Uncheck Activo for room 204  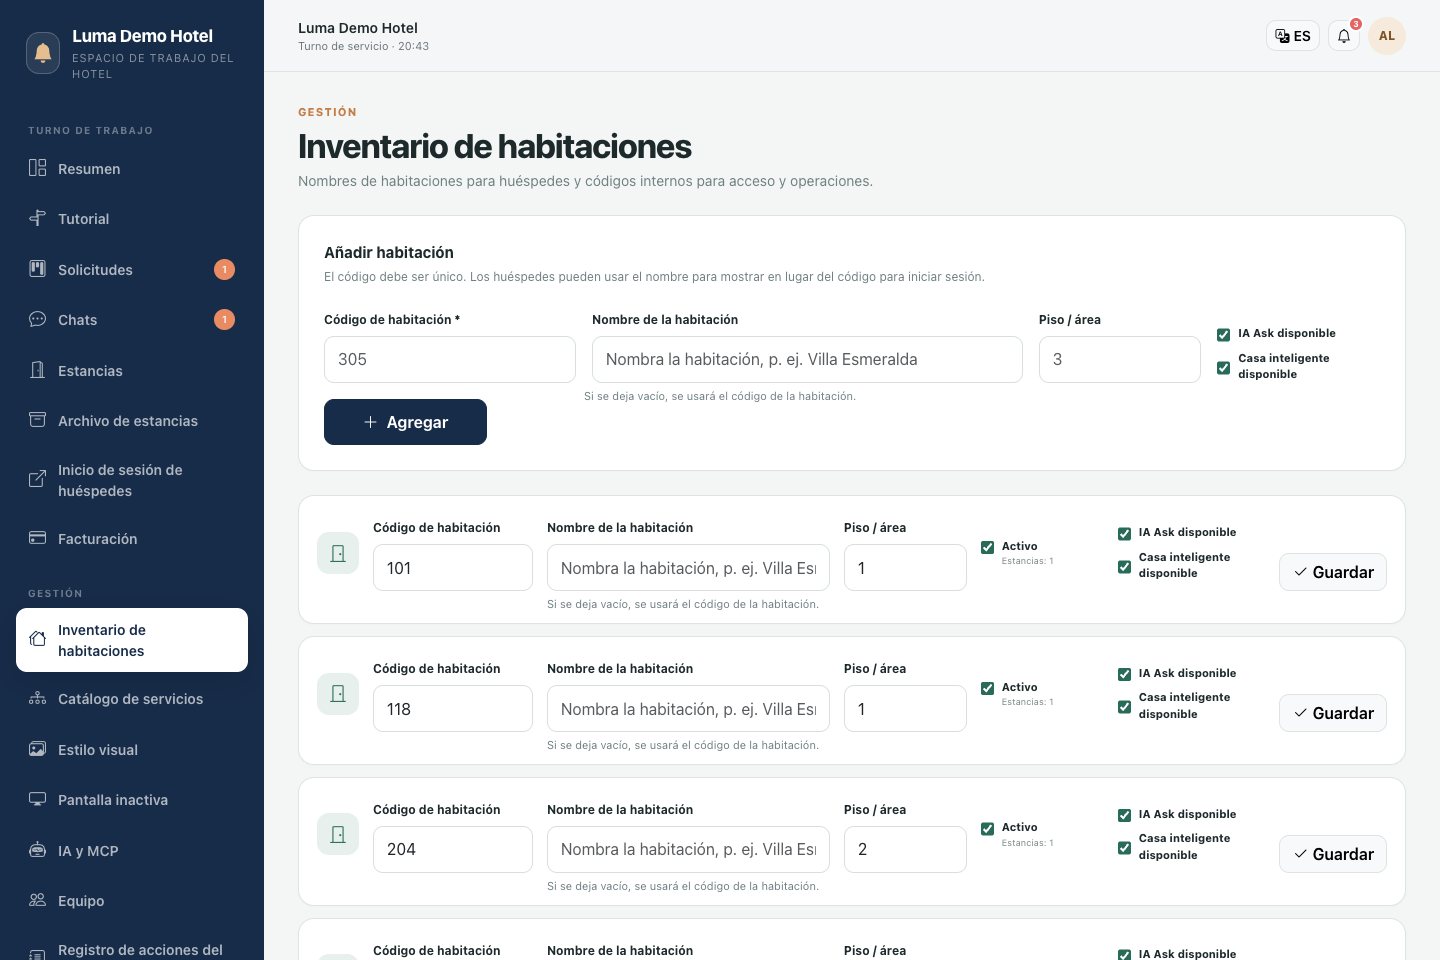tap(987, 828)
